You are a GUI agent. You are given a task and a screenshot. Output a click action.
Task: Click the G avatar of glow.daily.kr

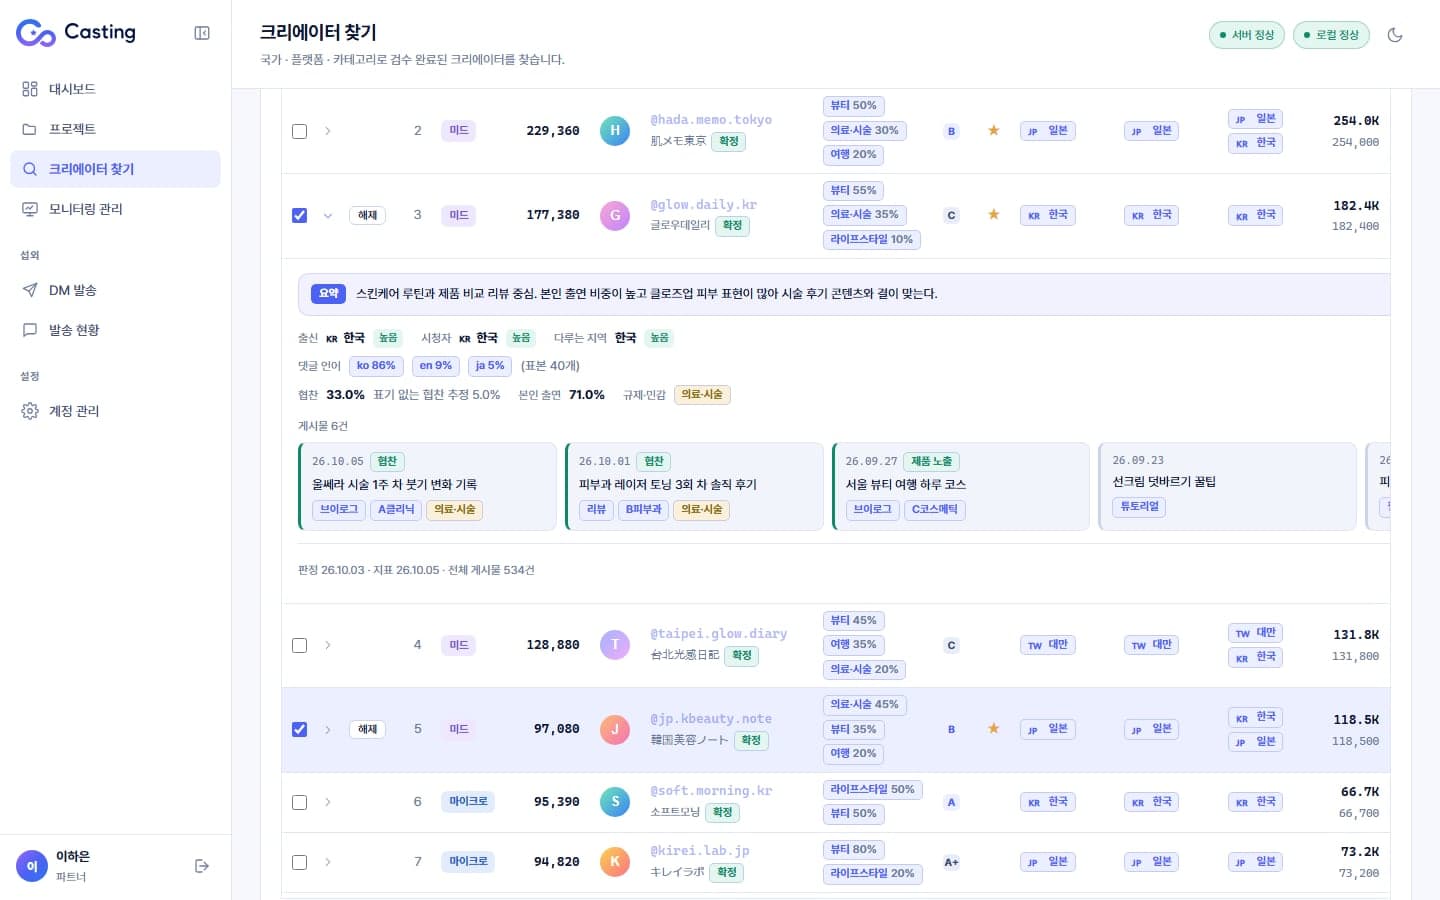coord(615,215)
